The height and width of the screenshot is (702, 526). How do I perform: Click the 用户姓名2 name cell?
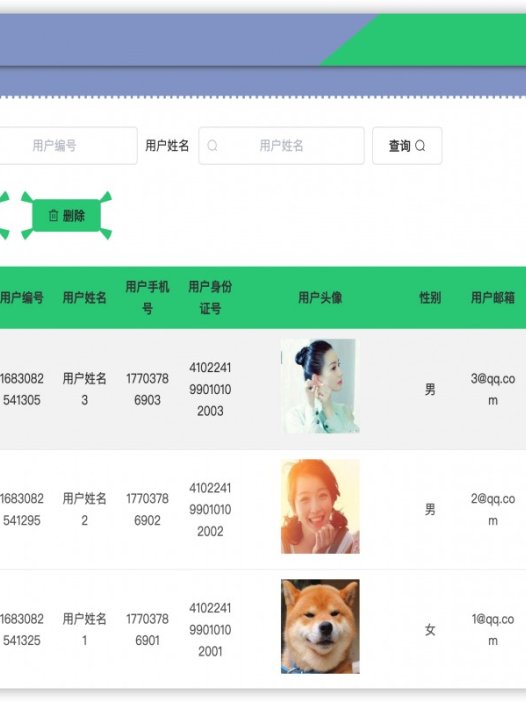click(85, 509)
